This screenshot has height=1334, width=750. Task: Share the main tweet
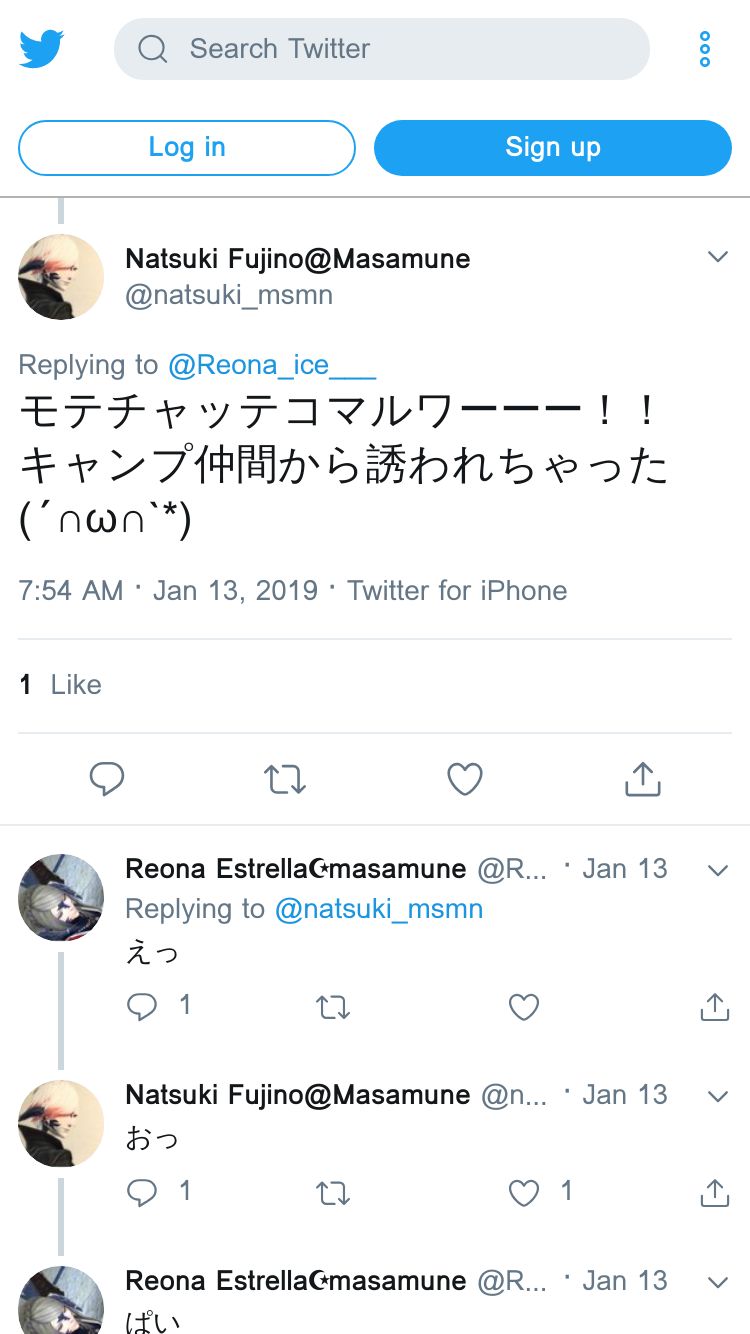(x=643, y=779)
